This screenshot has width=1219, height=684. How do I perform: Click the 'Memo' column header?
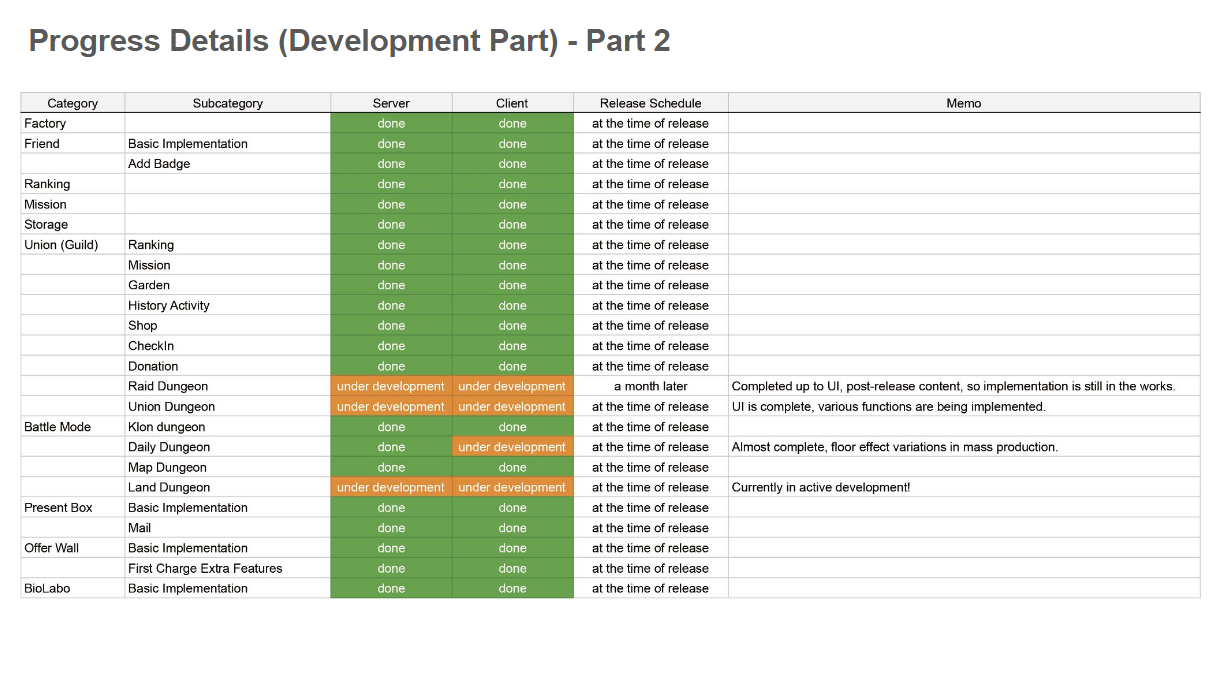963,103
